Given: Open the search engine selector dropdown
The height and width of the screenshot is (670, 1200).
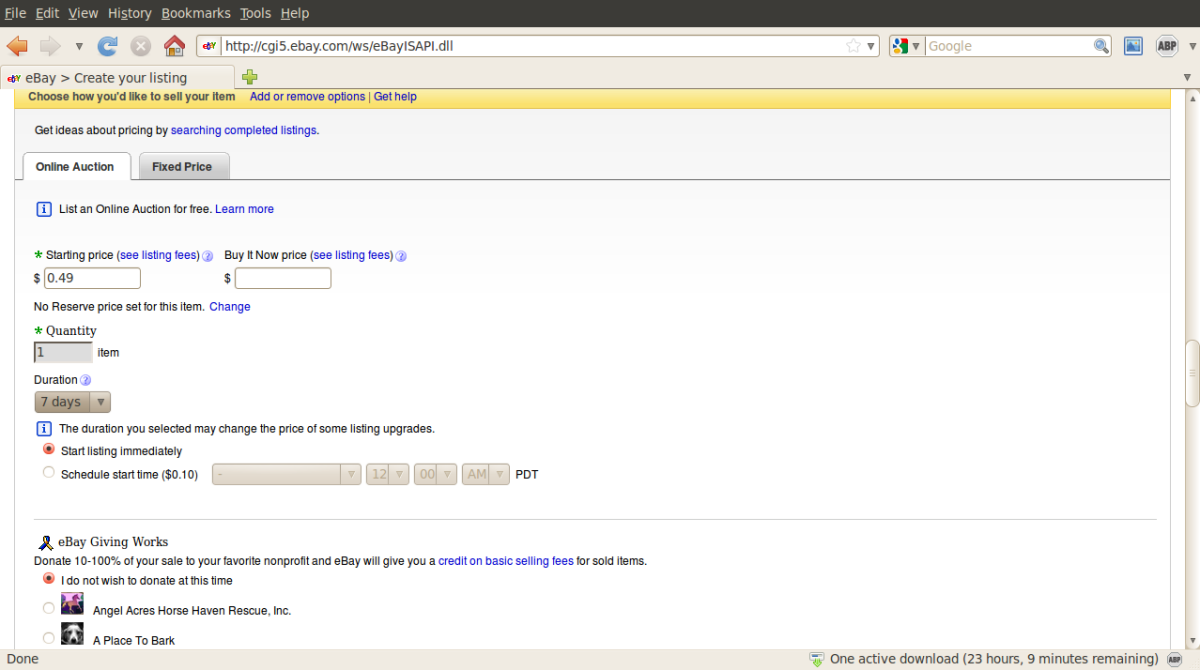Looking at the screenshot, I should tap(905, 45).
